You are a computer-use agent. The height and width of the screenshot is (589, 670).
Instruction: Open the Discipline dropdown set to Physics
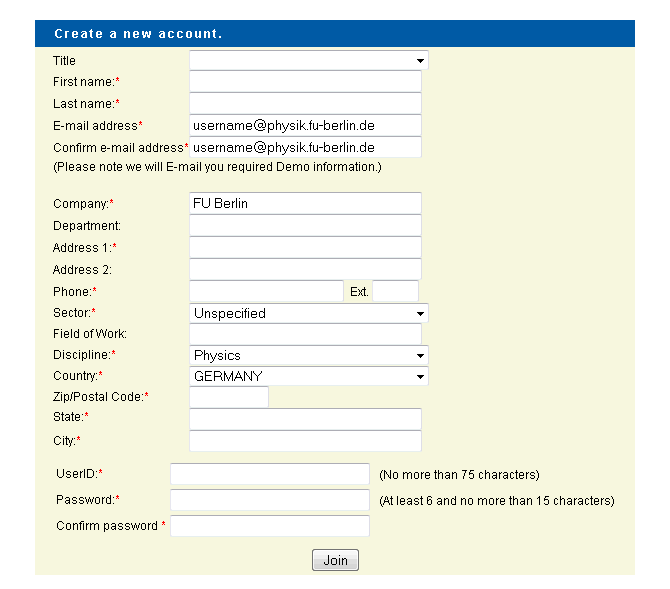tap(308, 355)
